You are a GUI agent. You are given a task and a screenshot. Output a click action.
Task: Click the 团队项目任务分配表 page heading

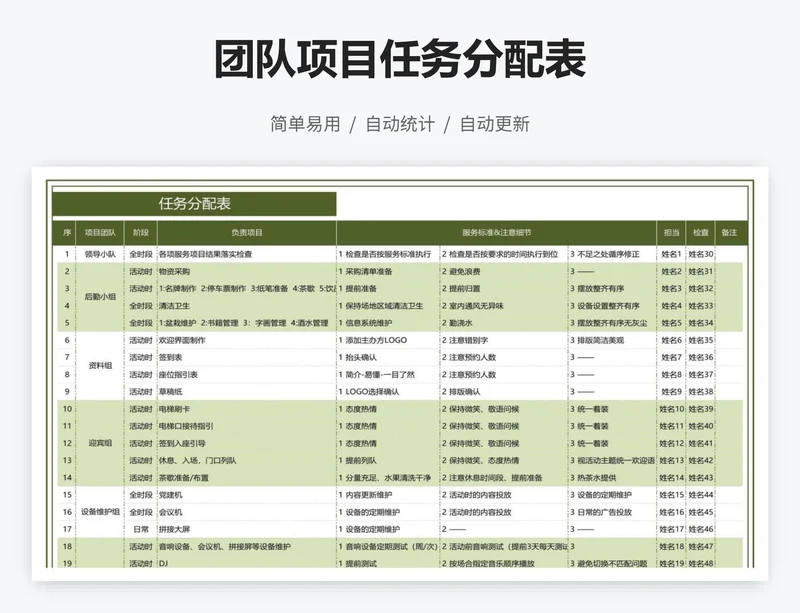click(399, 59)
